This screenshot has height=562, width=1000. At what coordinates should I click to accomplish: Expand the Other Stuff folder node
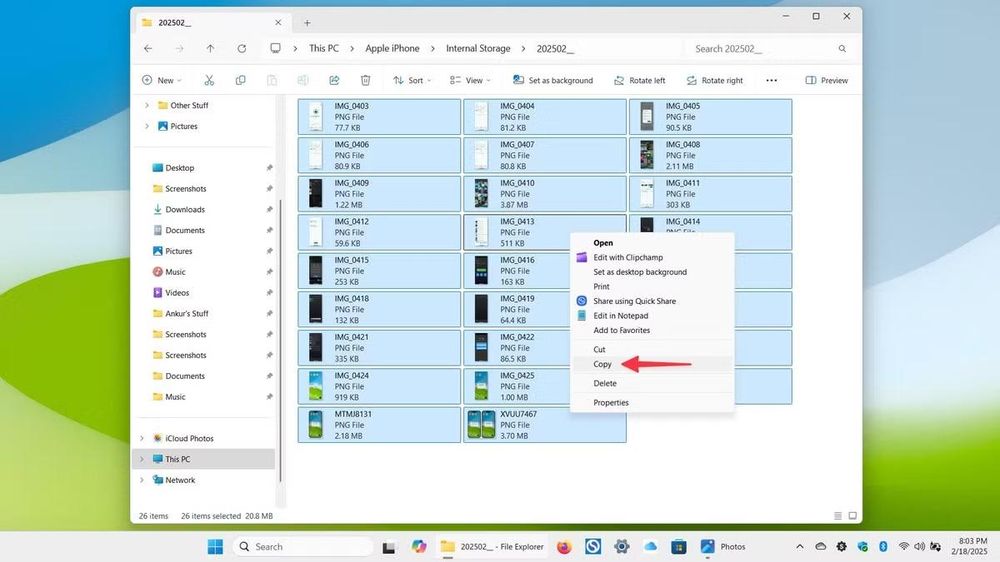tap(147, 105)
